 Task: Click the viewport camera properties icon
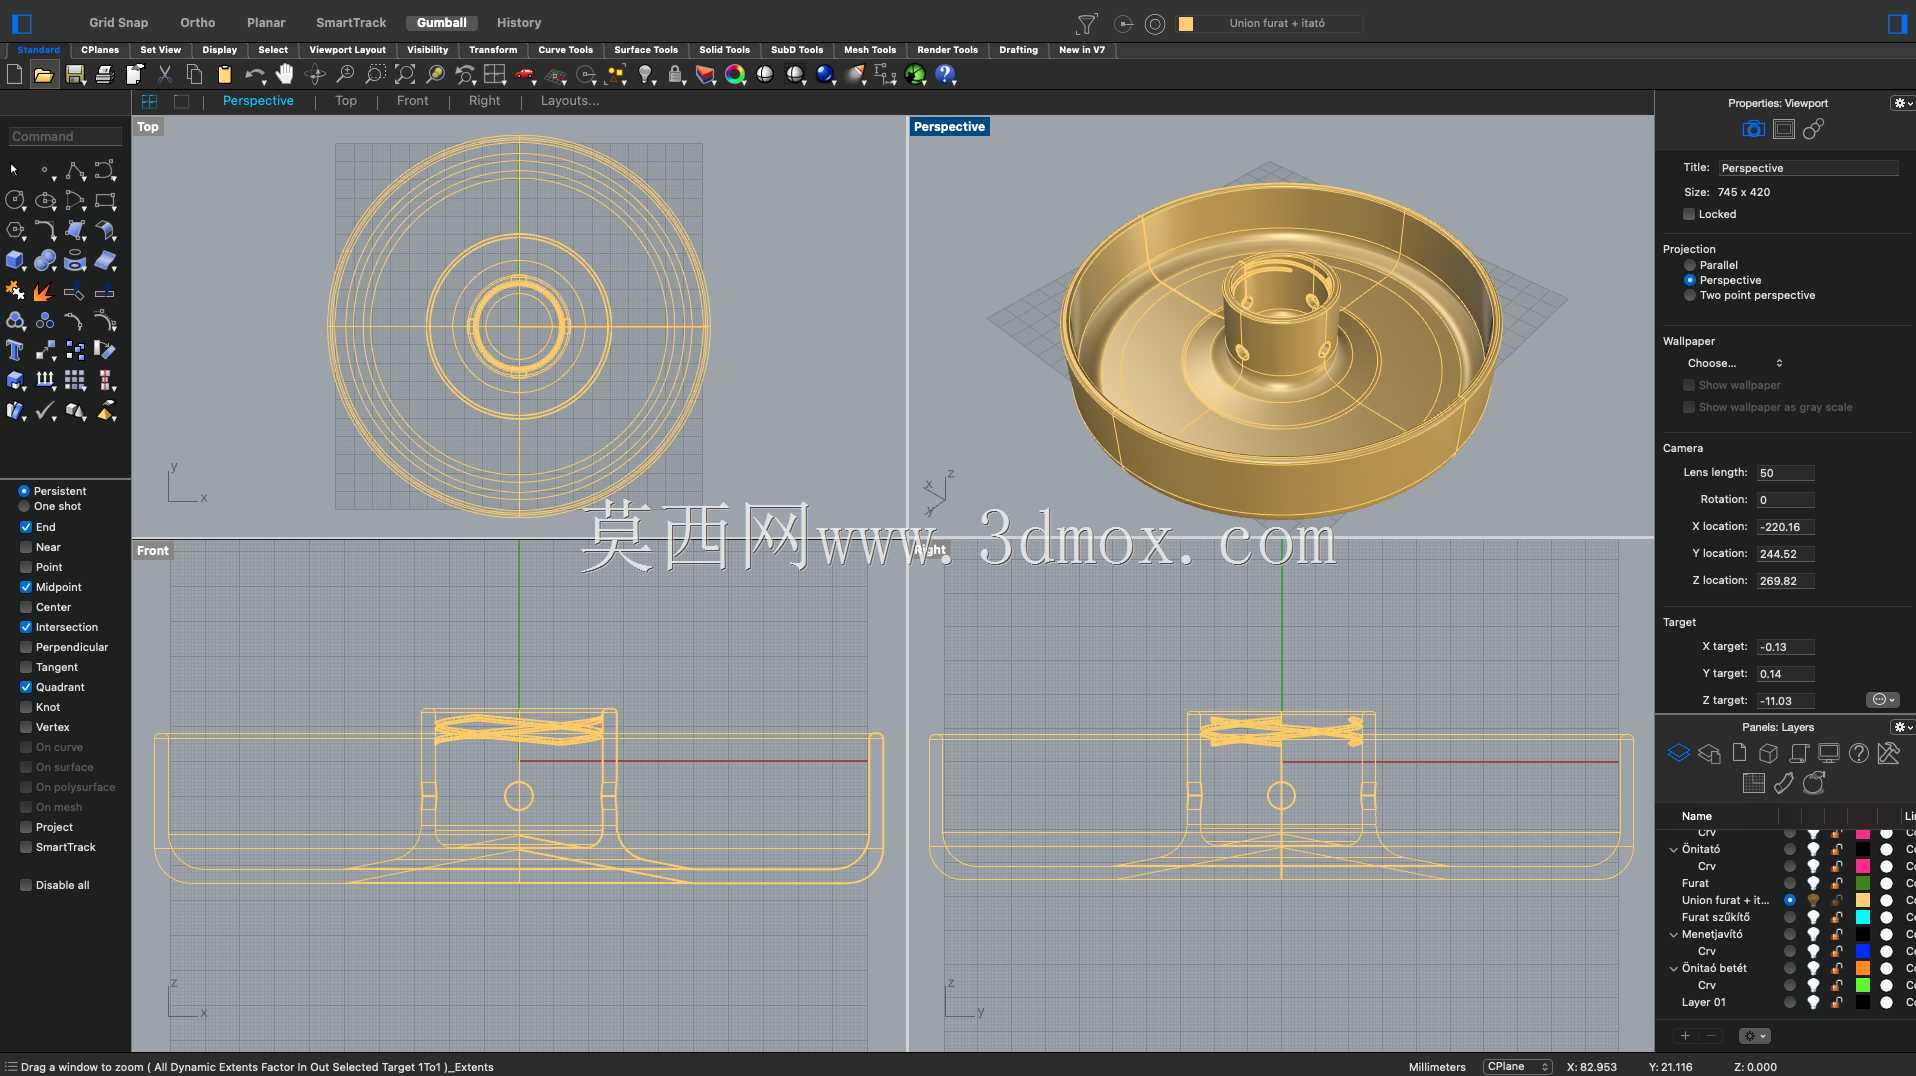pos(1753,129)
